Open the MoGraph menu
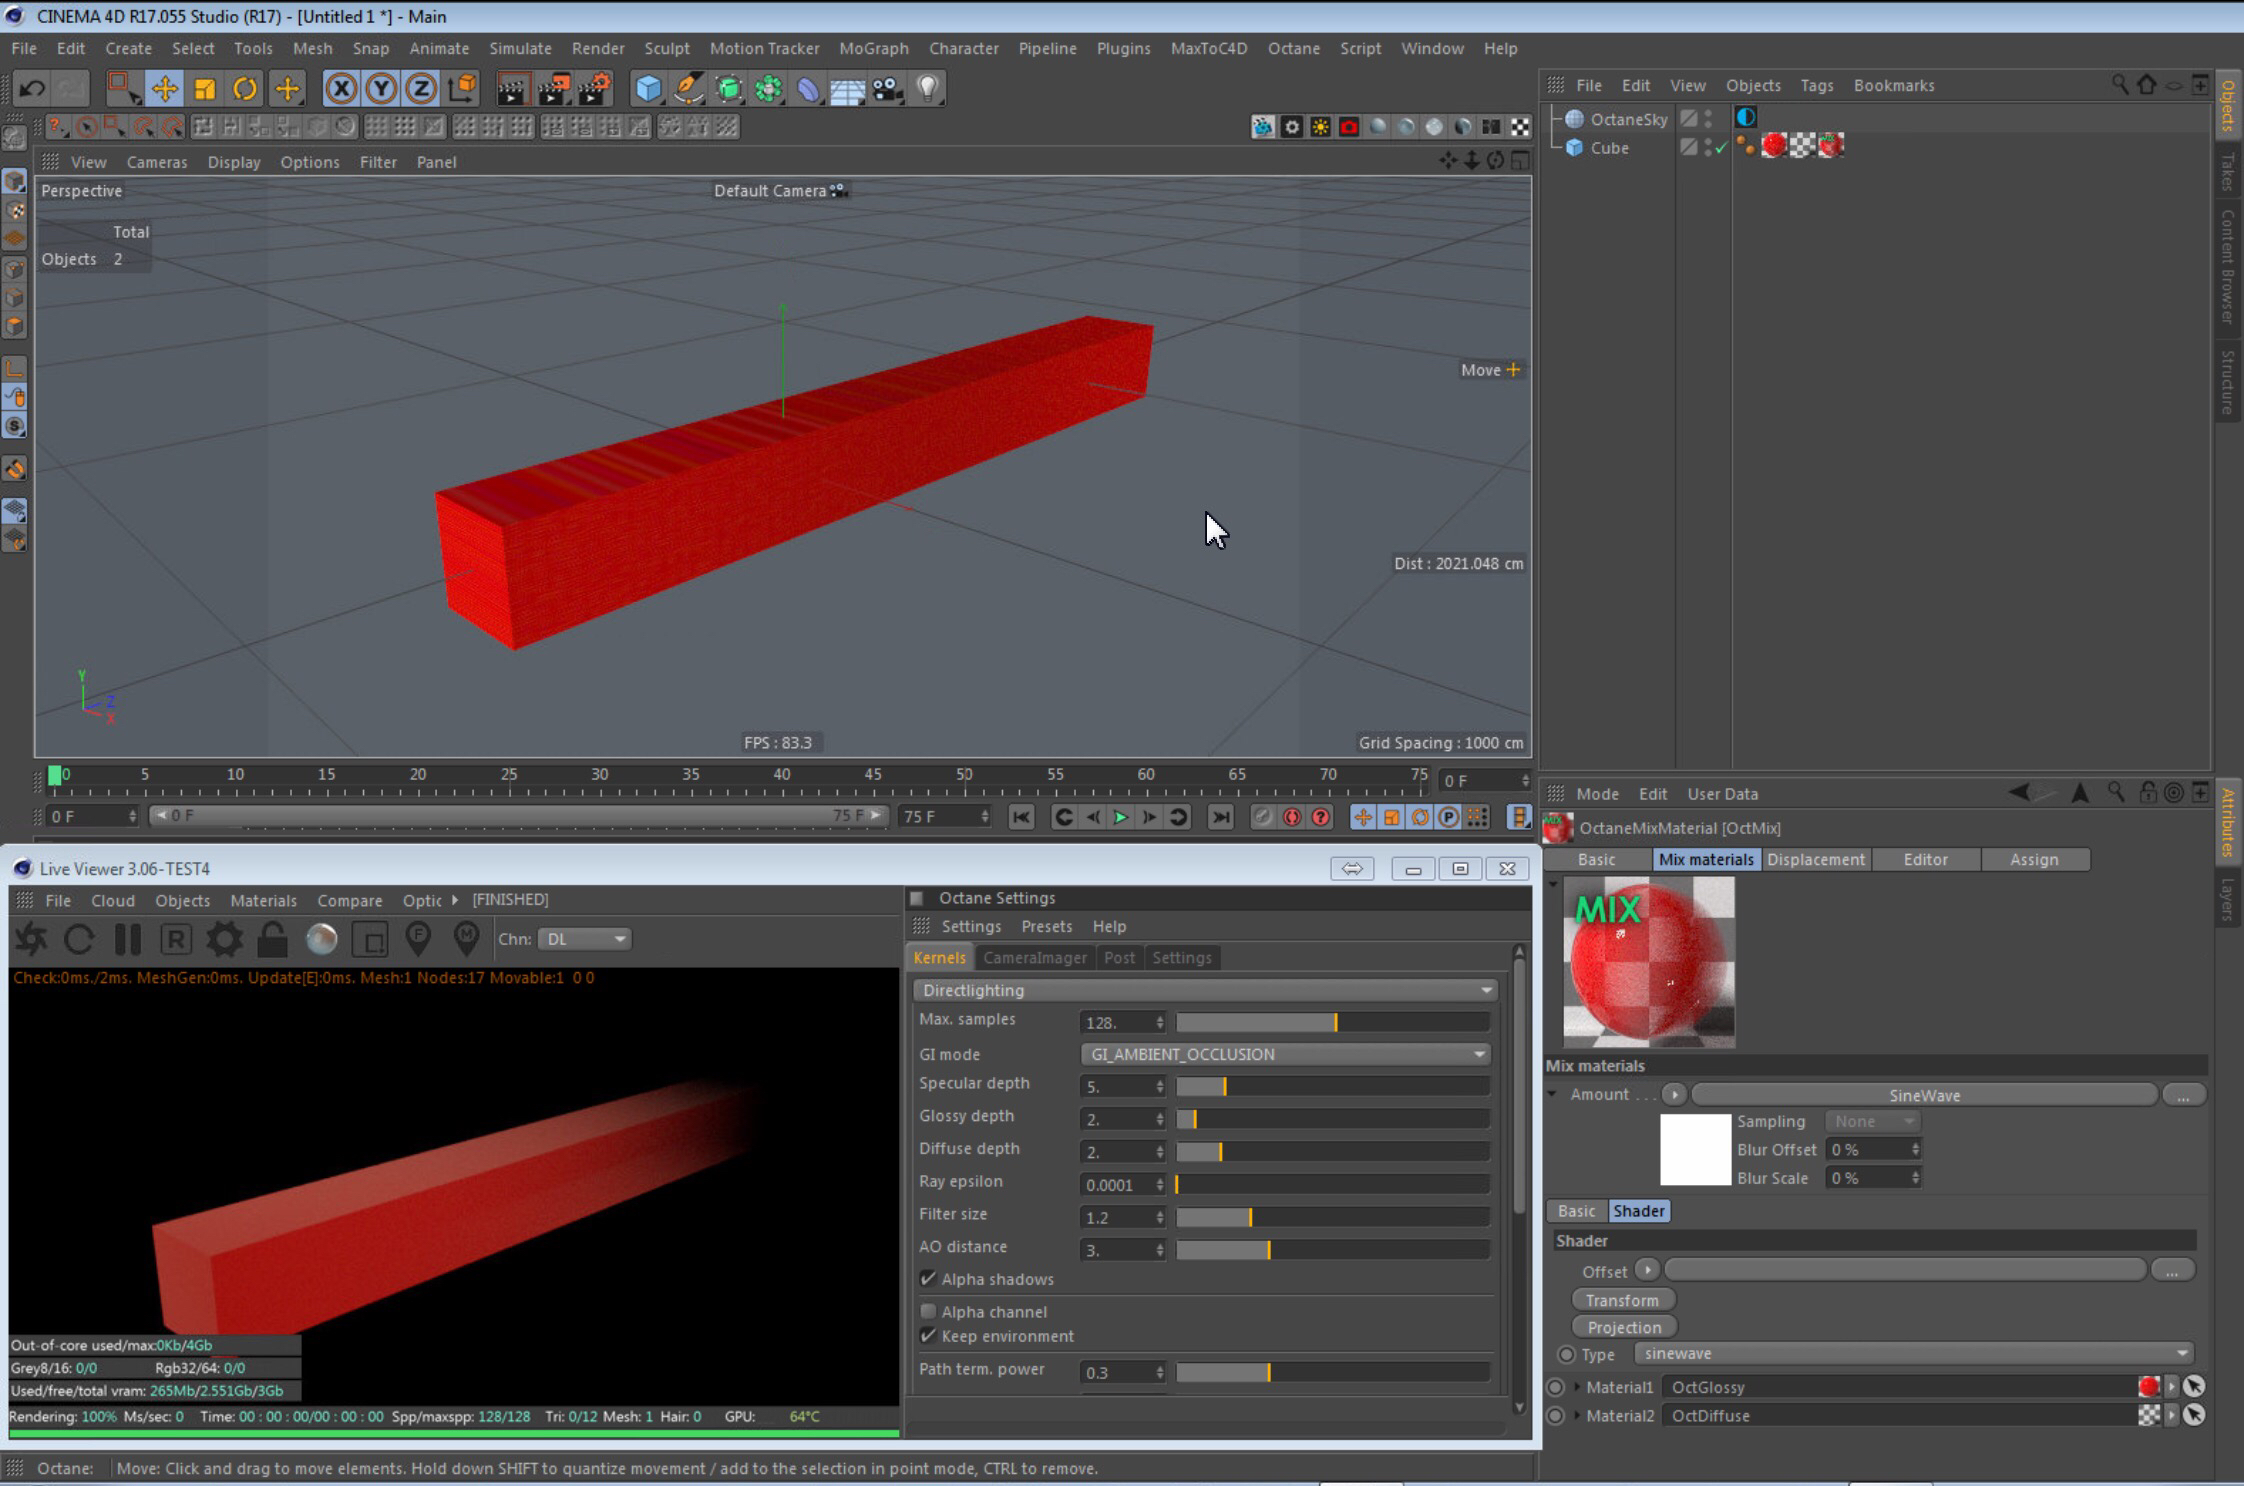Viewport: 2244px width, 1486px height. point(873,48)
